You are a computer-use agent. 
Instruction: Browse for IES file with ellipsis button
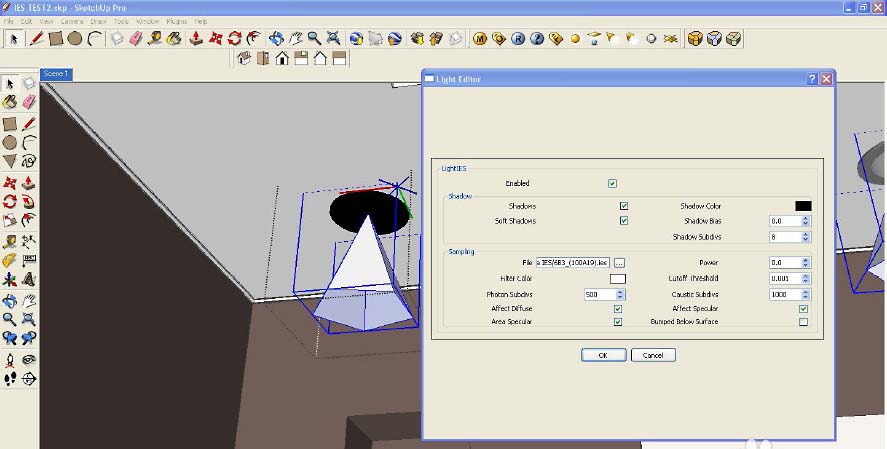tap(619, 263)
